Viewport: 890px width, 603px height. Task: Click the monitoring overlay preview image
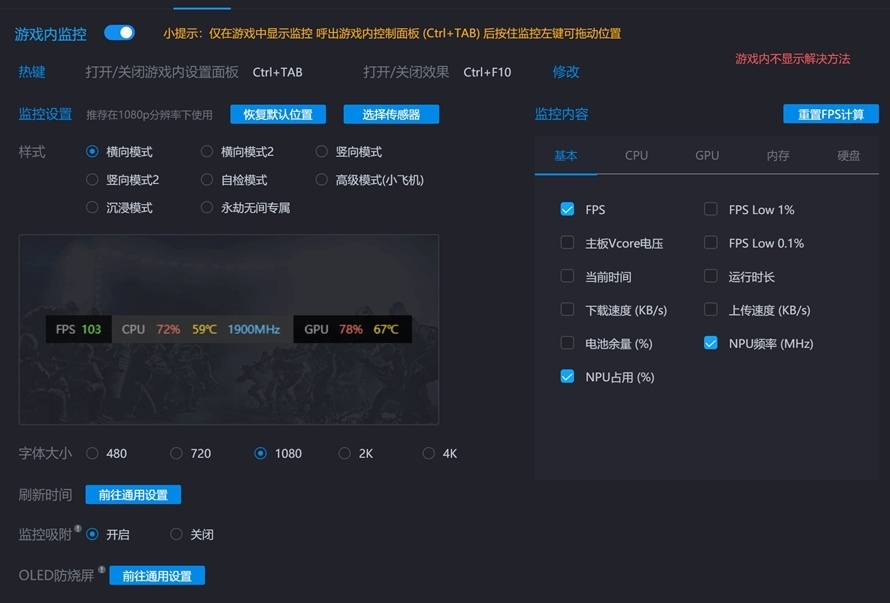point(229,328)
